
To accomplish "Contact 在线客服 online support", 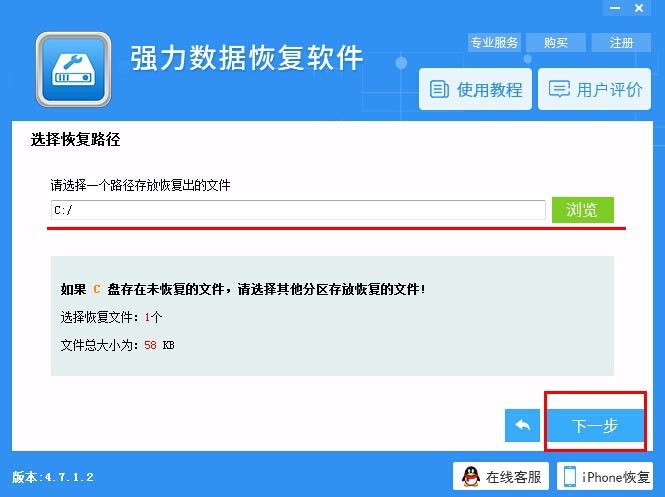I will 500,476.
